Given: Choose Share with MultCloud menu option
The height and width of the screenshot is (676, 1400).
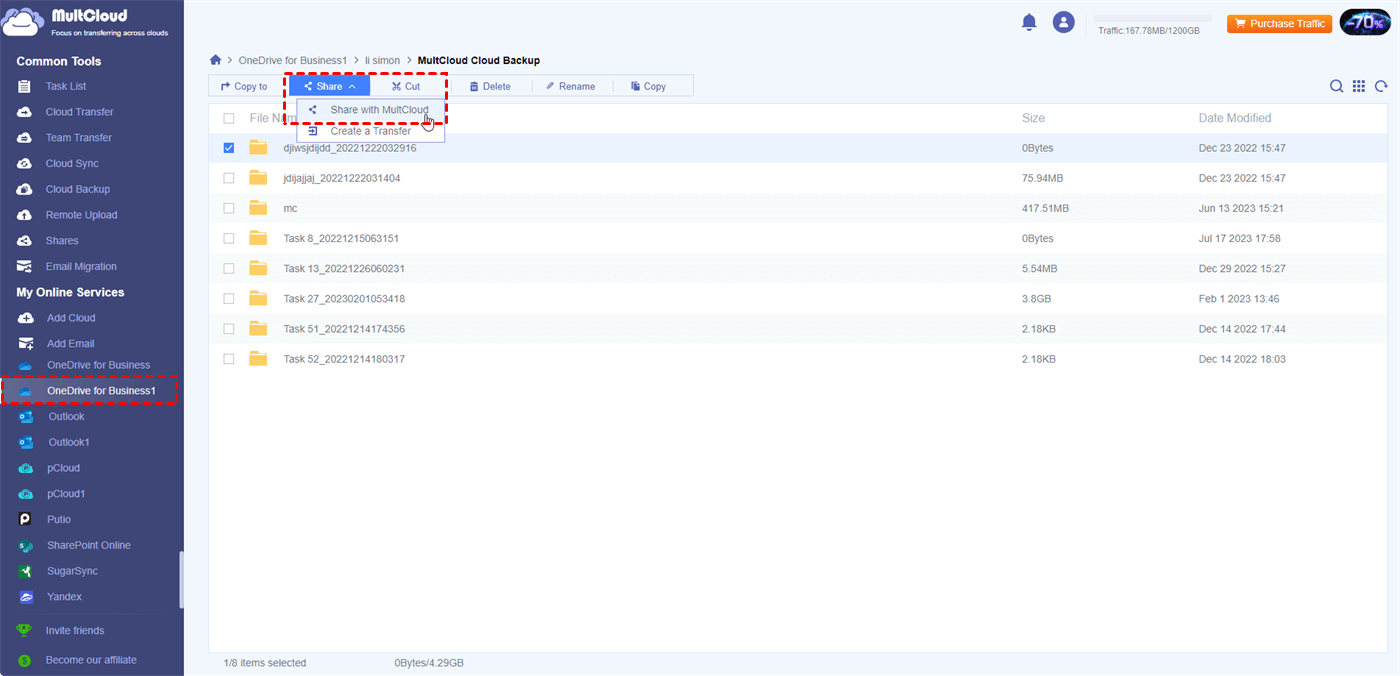Looking at the screenshot, I should point(371,110).
